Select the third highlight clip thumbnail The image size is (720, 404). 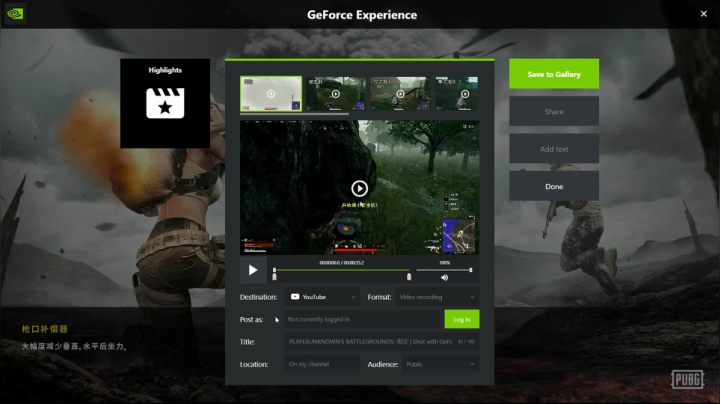(x=400, y=94)
